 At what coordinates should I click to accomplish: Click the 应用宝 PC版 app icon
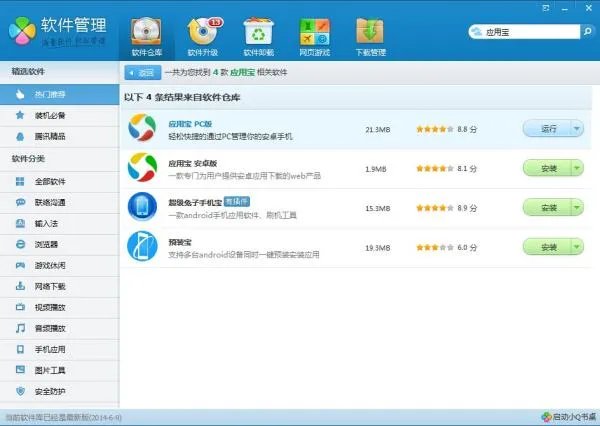[x=142, y=127]
